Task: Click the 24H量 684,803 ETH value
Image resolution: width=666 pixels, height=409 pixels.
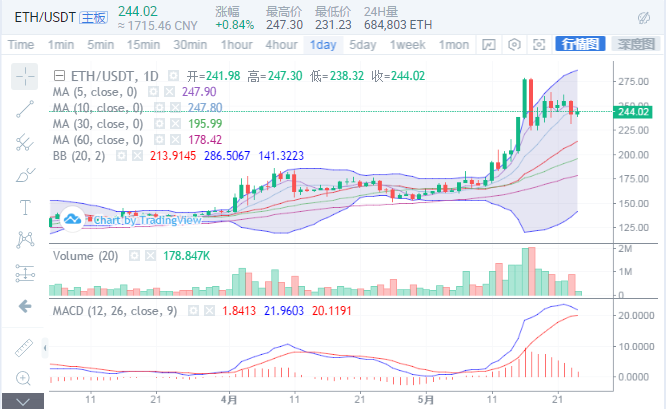Action: [x=398, y=25]
